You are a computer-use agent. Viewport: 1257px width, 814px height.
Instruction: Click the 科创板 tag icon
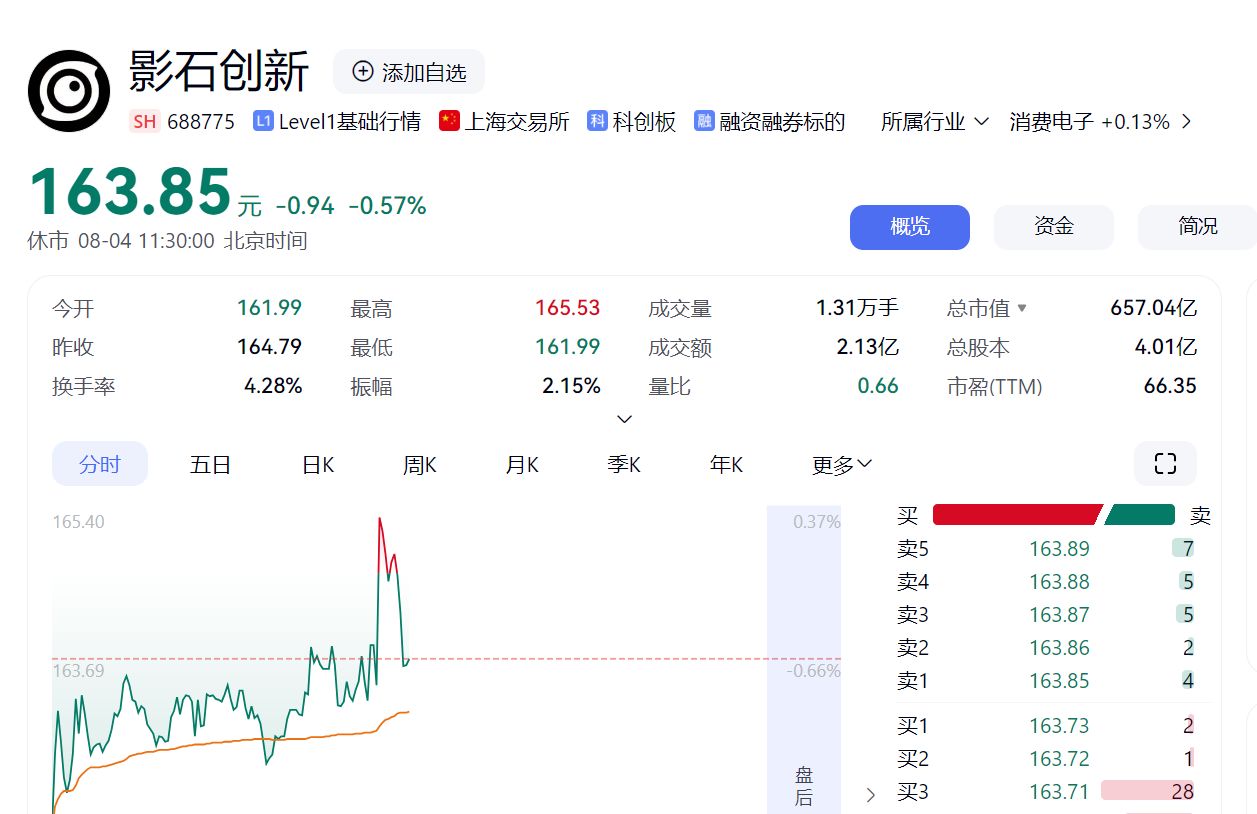tap(597, 122)
